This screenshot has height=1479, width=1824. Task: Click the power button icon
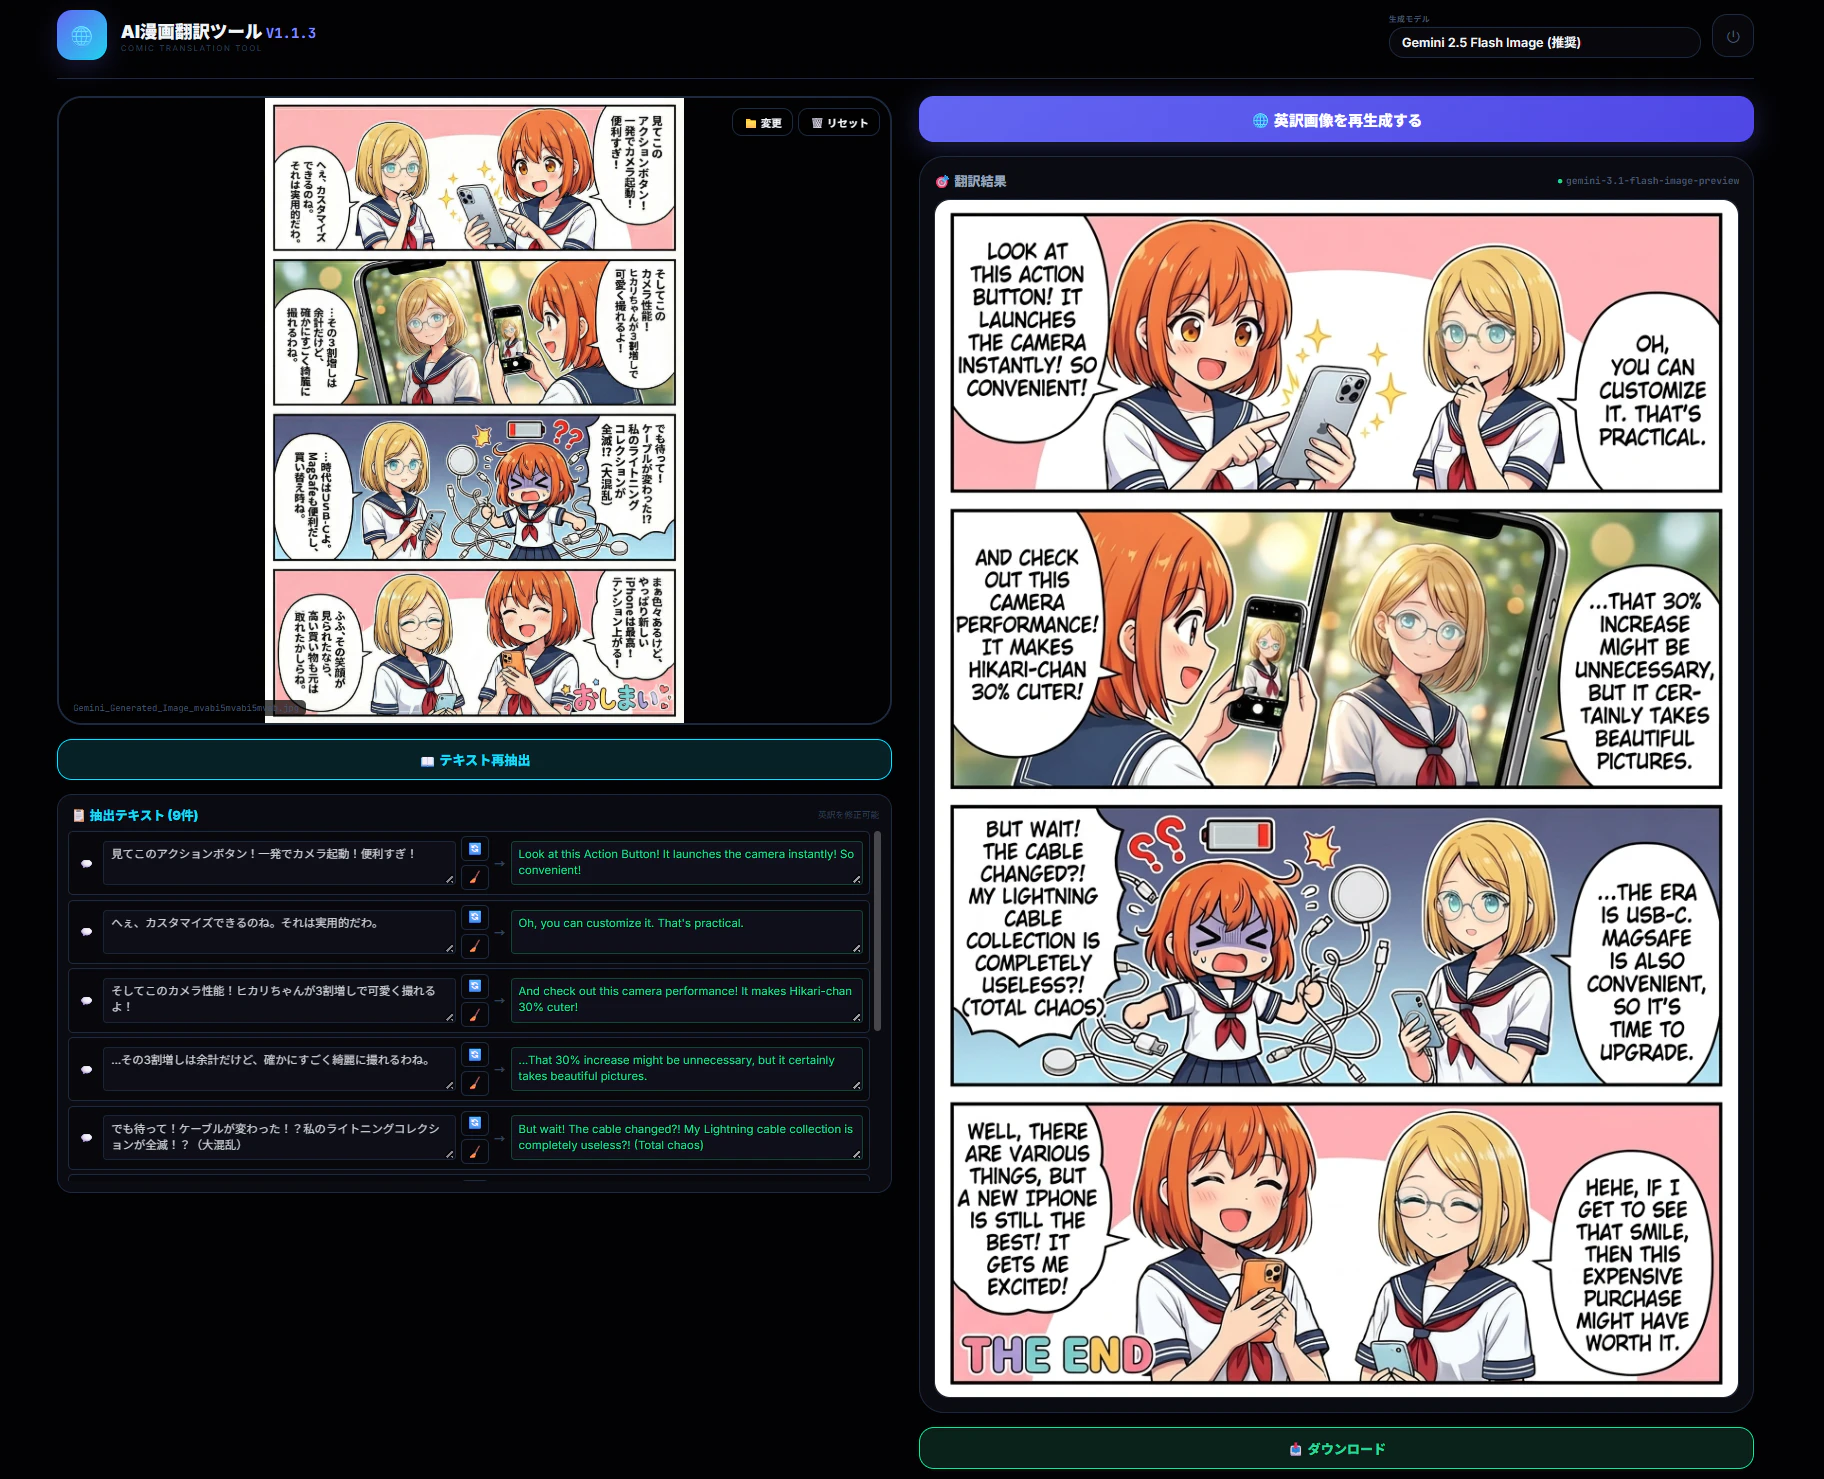pyautogui.click(x=1733, y=36)
